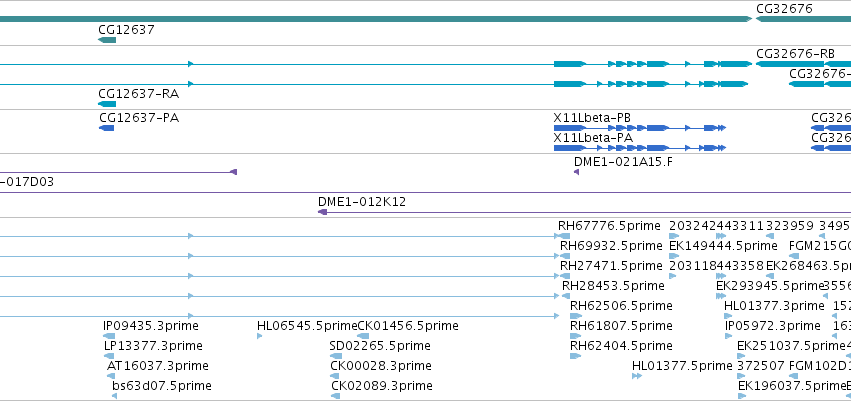Viewport: 851px width, 401px height.
Task: Select the CK02089.3prime EST label
Action: pyautogui.click(x=382, y=385)
